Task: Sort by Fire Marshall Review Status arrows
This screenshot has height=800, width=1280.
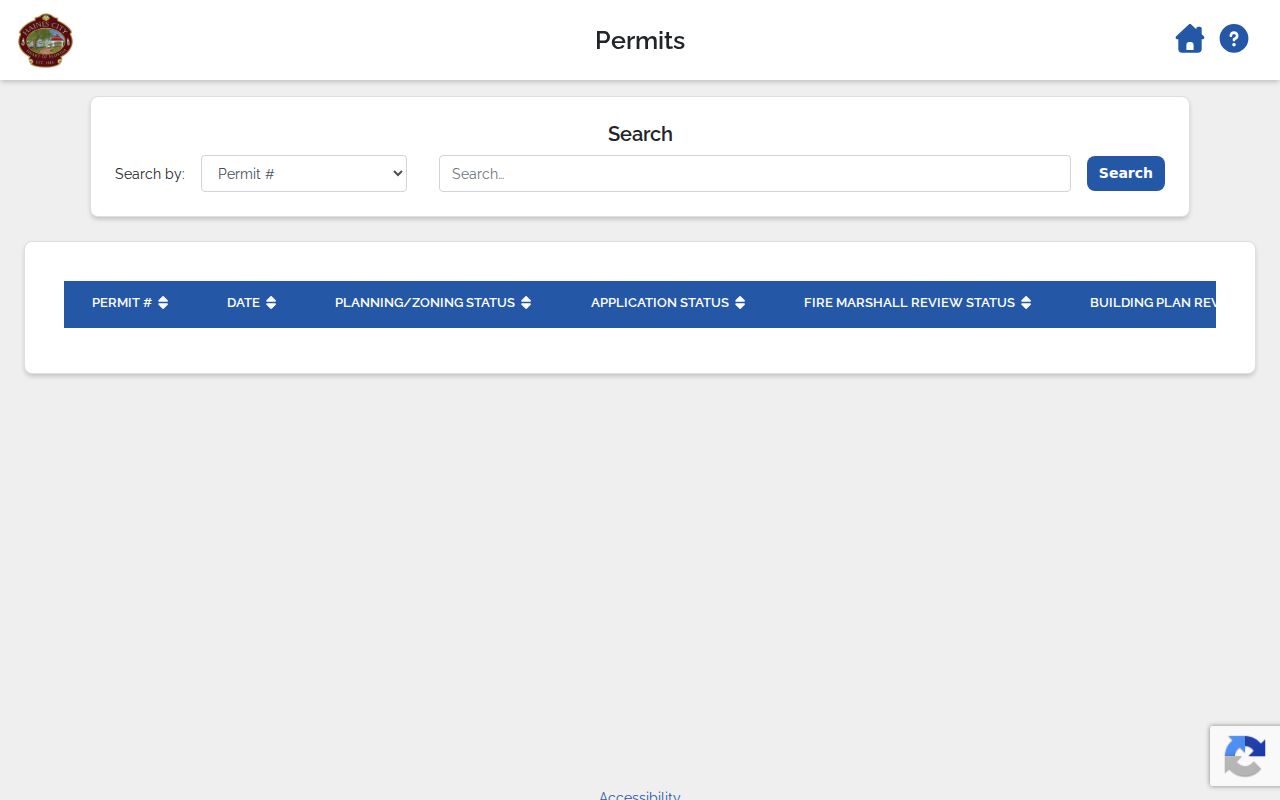Action: click(1026, 303)
